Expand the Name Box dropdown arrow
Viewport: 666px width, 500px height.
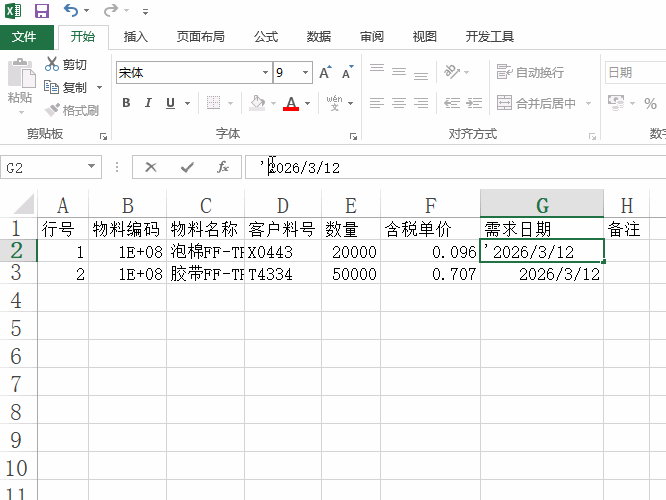[x=92, y=167]
